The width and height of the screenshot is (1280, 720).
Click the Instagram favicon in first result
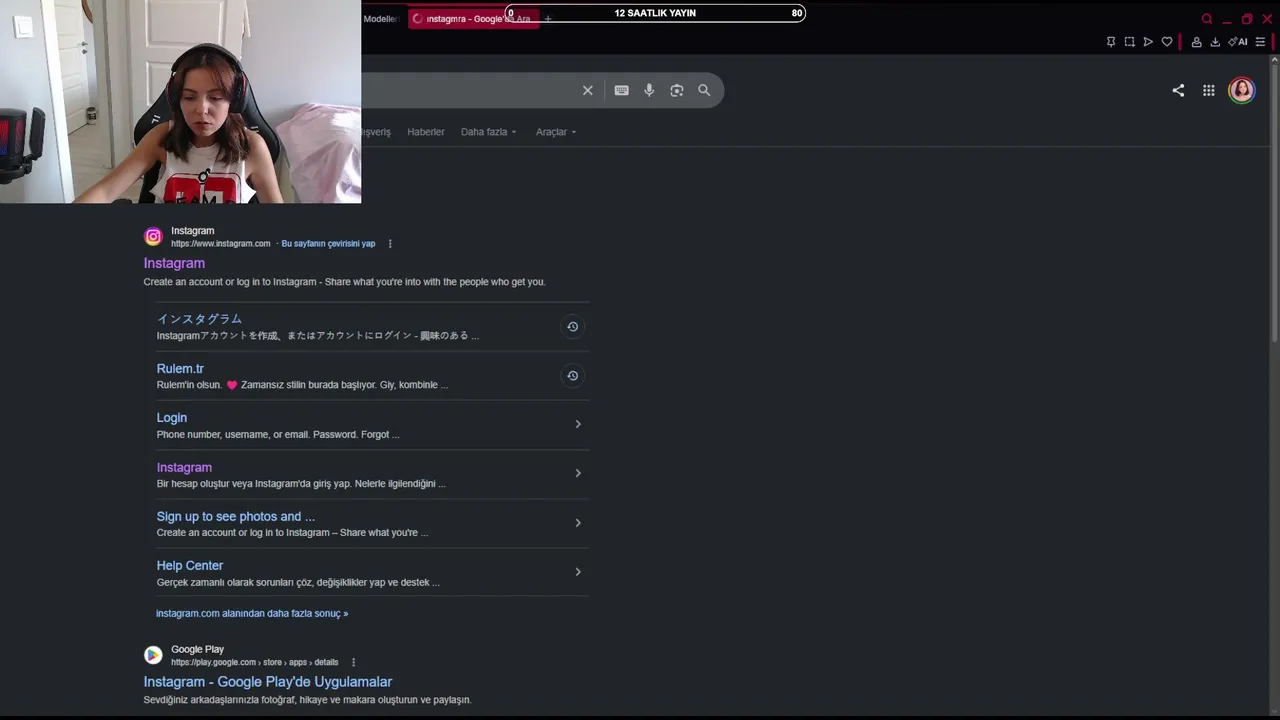point(153,237)
